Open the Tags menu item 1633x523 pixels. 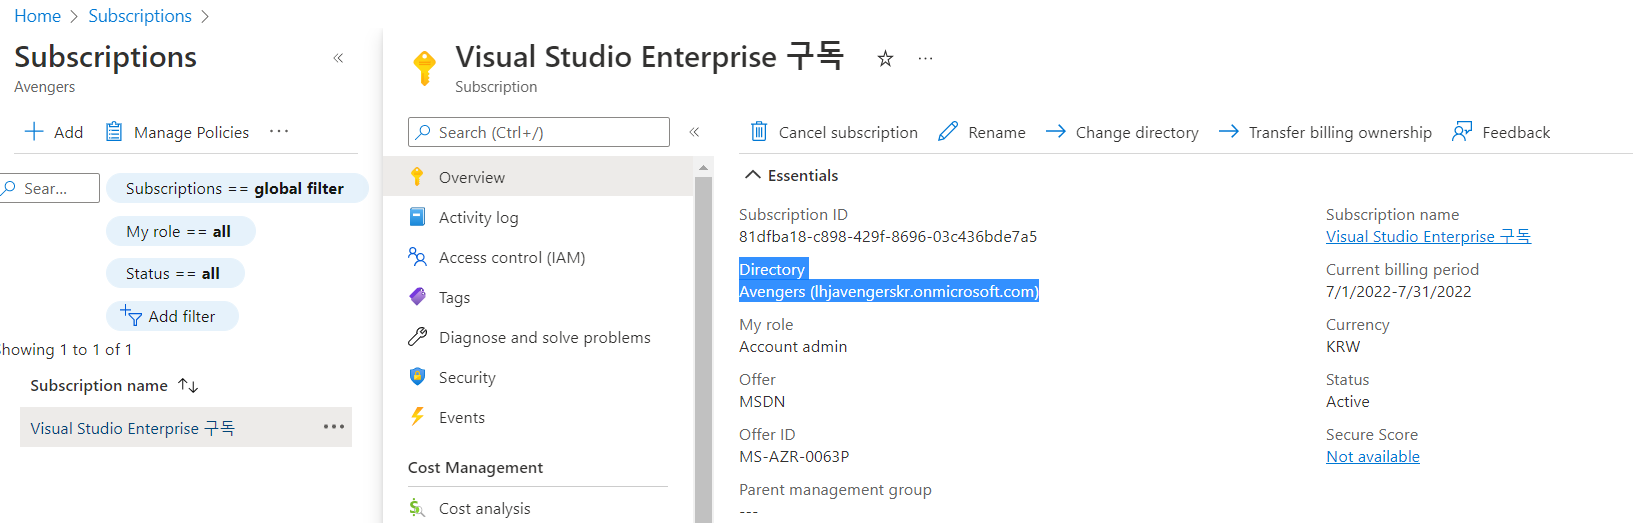click(539, 297)
